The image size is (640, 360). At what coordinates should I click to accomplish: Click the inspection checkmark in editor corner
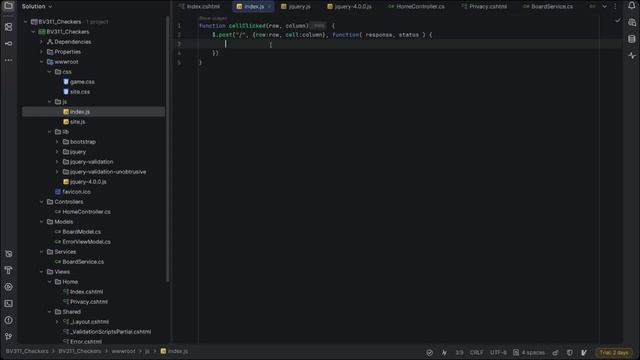tap(618, 20)
